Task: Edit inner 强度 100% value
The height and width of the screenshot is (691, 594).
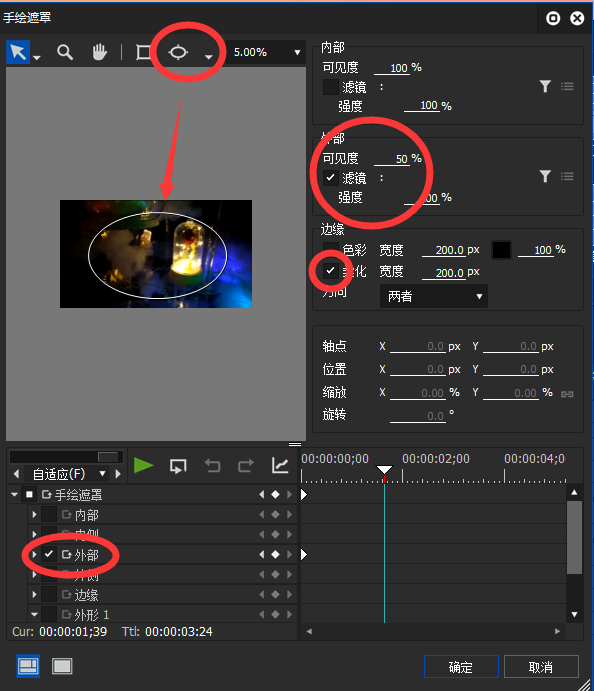Action: point(422,106)
